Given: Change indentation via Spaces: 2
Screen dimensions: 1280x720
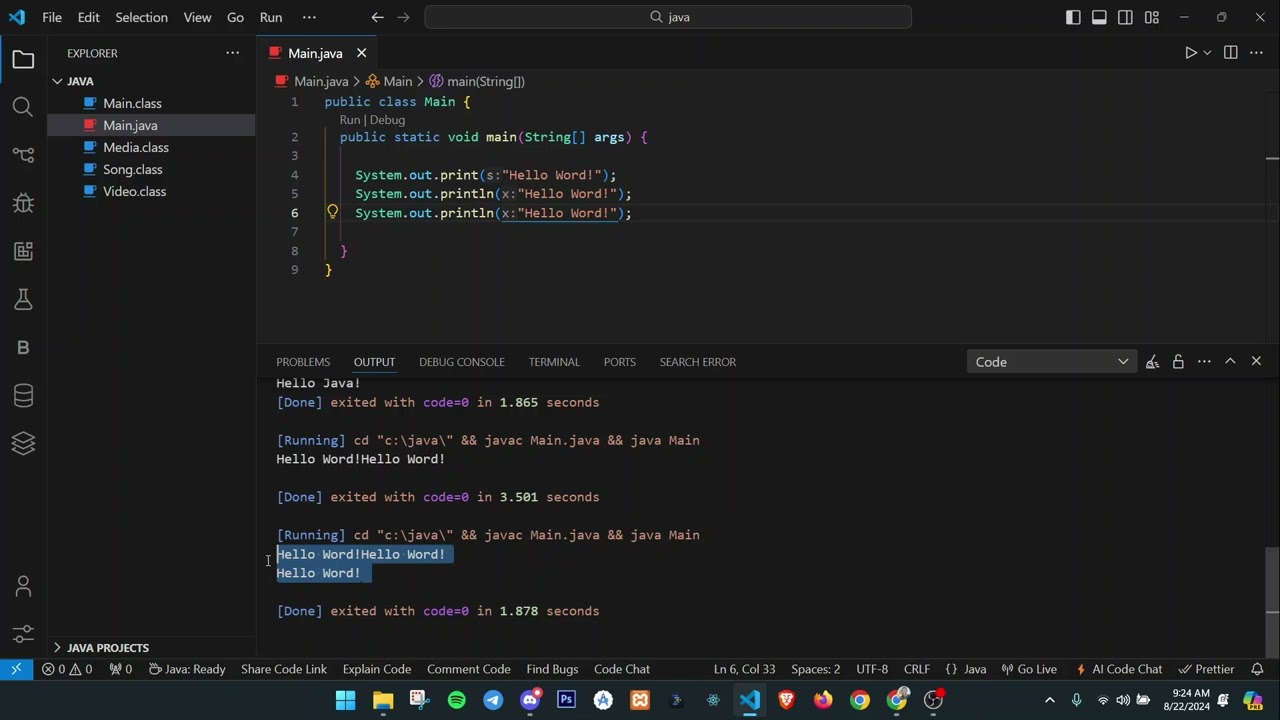Looking at the screenshot, I should click(x=815, y=669).
